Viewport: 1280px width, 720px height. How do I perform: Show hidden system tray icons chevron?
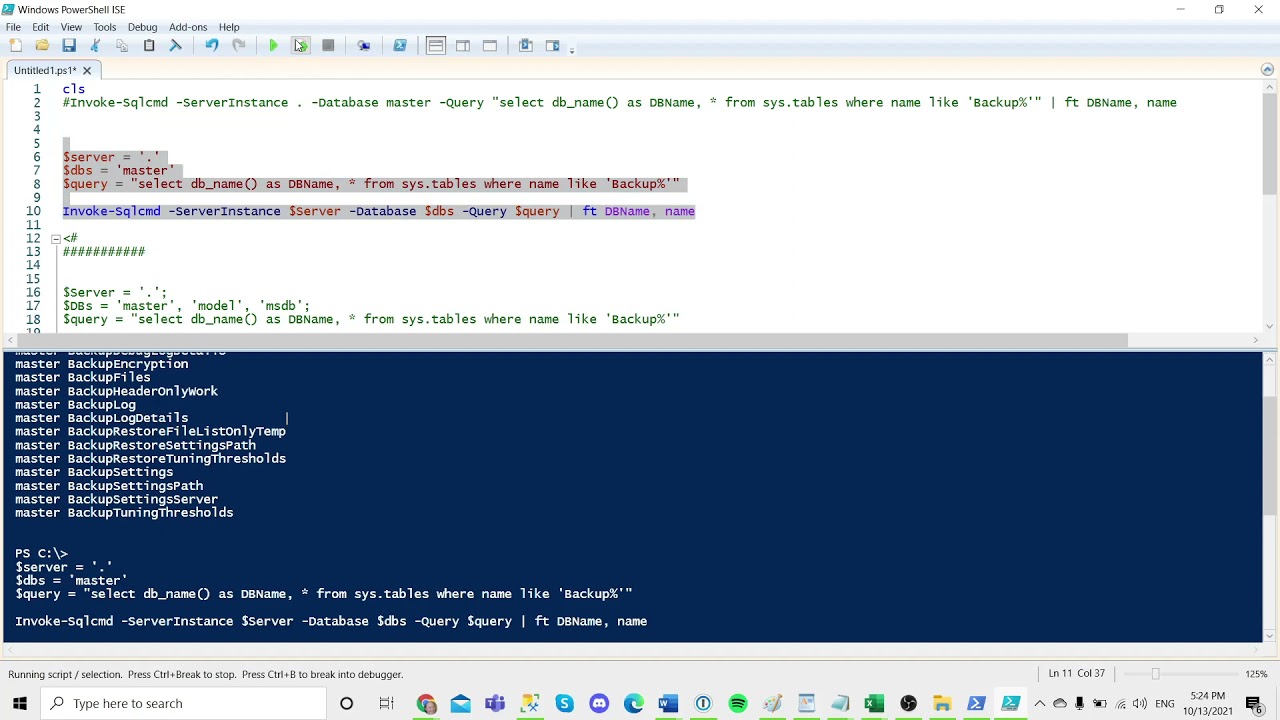1040,703
